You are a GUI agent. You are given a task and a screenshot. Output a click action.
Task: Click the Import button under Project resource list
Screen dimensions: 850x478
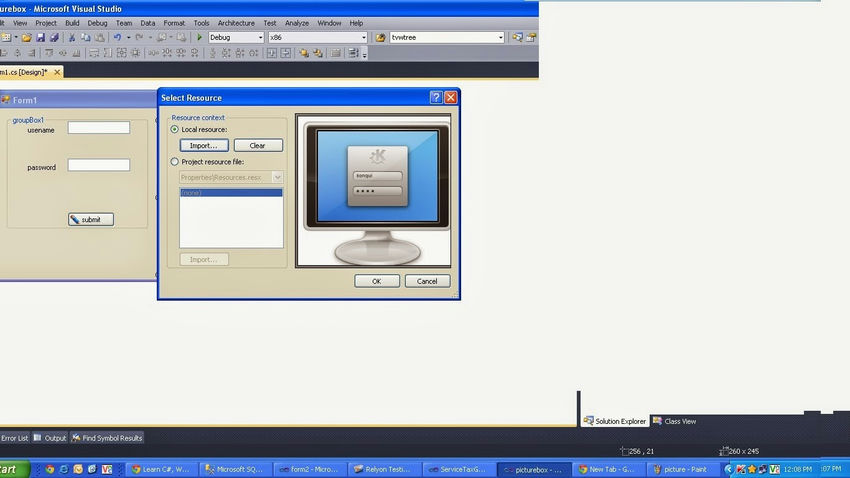pos(204,260)
